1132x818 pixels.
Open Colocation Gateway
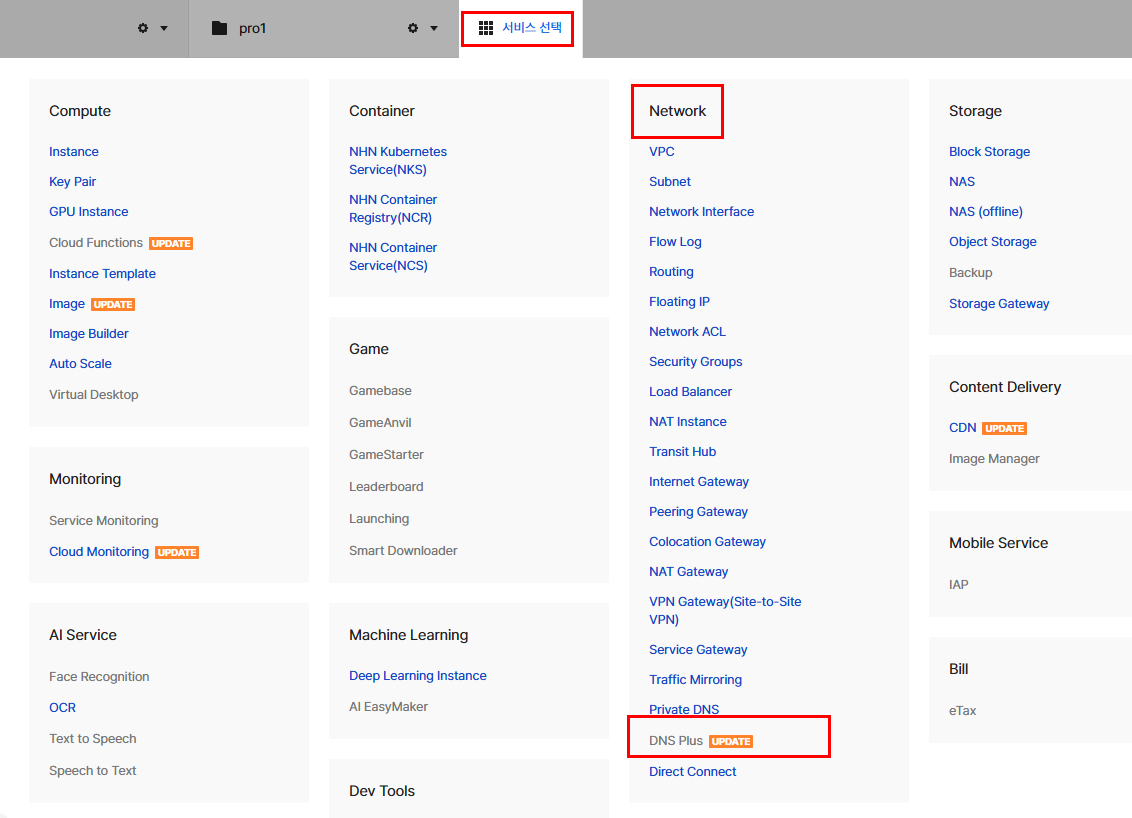(x=708, y=541)
